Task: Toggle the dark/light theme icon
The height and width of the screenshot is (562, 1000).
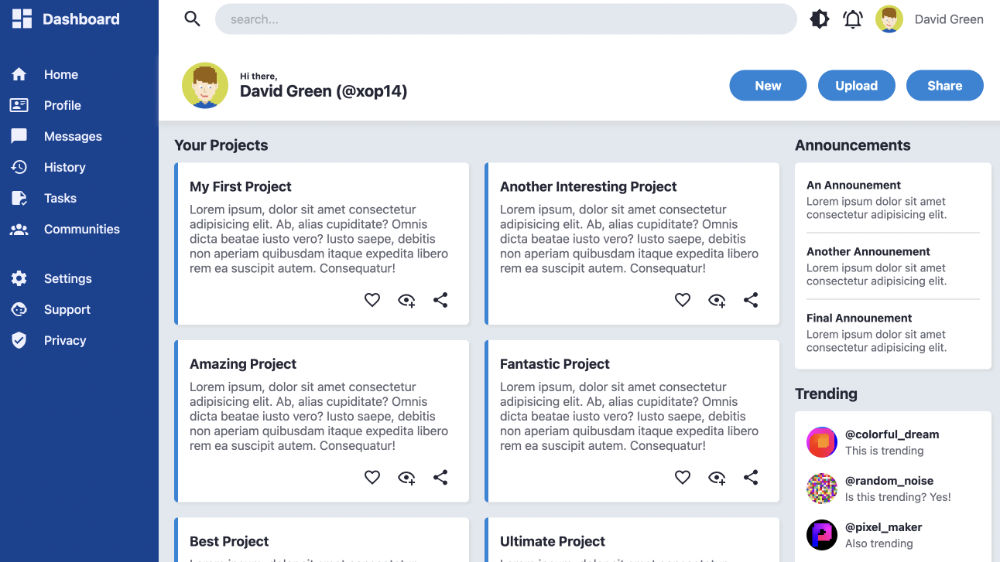Action: click(x=819, y=19)
